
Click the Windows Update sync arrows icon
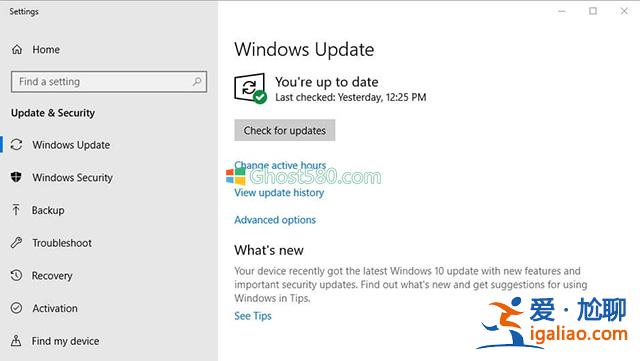16,145
